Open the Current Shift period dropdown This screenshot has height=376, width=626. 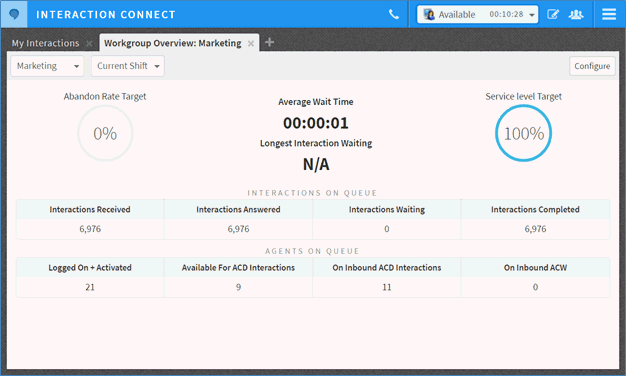click(128, 66)
